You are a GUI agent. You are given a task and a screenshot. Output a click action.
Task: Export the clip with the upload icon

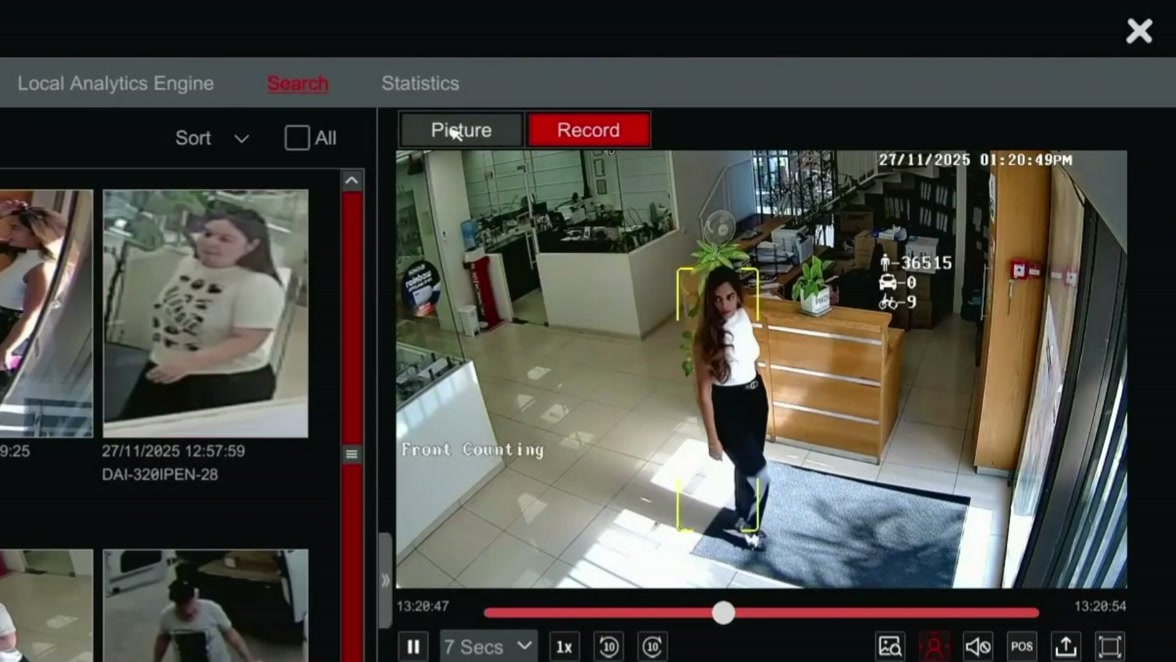pyautogui.click(x=1066, y=646)
